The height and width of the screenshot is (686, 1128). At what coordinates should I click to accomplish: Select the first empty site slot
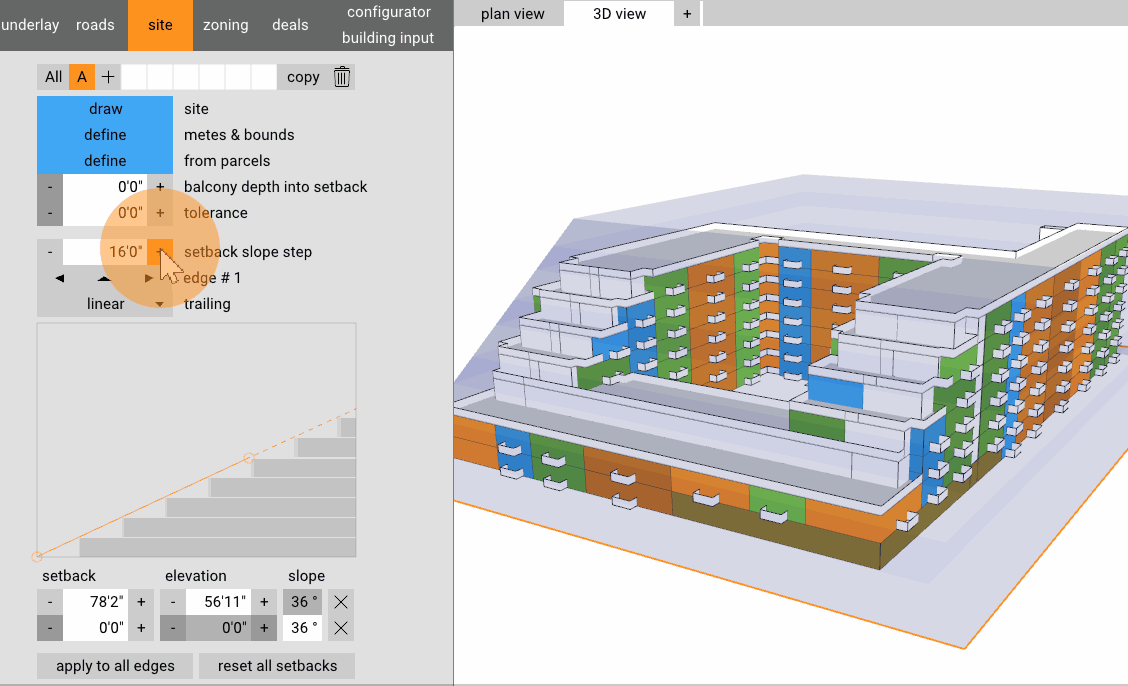click(x=134, y=77)
